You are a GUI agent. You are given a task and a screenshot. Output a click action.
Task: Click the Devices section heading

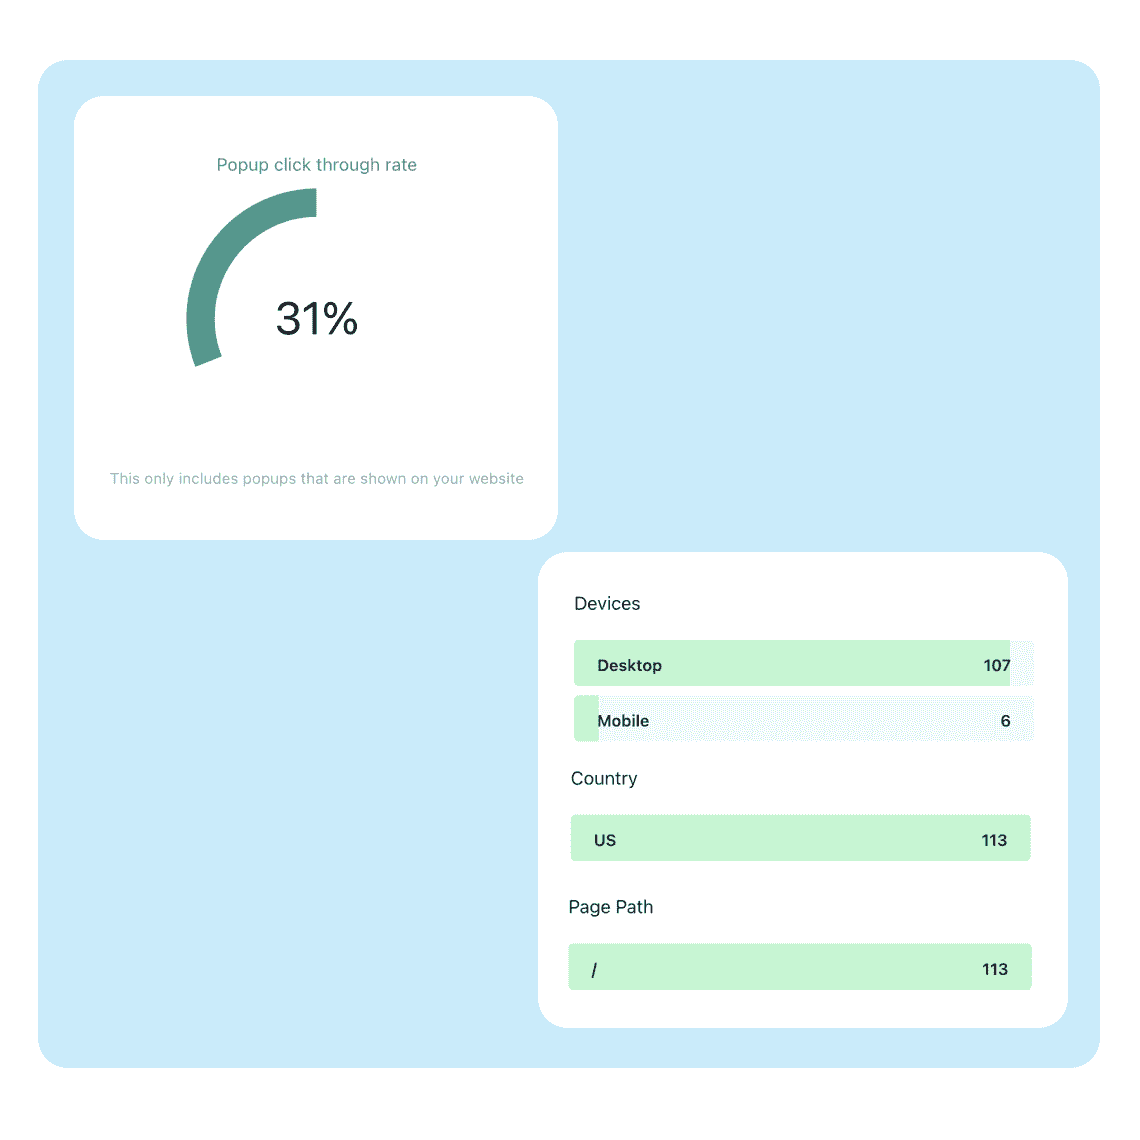607,603
